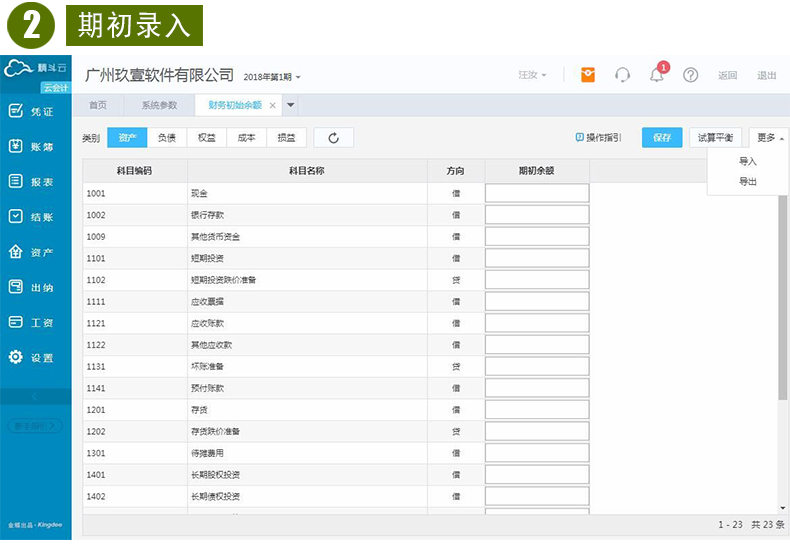Click the beginner guide button in sidebar
Image resolution: width=790 pixels, height=544 pixels.
pyautogui.click(x=35, y=426)
